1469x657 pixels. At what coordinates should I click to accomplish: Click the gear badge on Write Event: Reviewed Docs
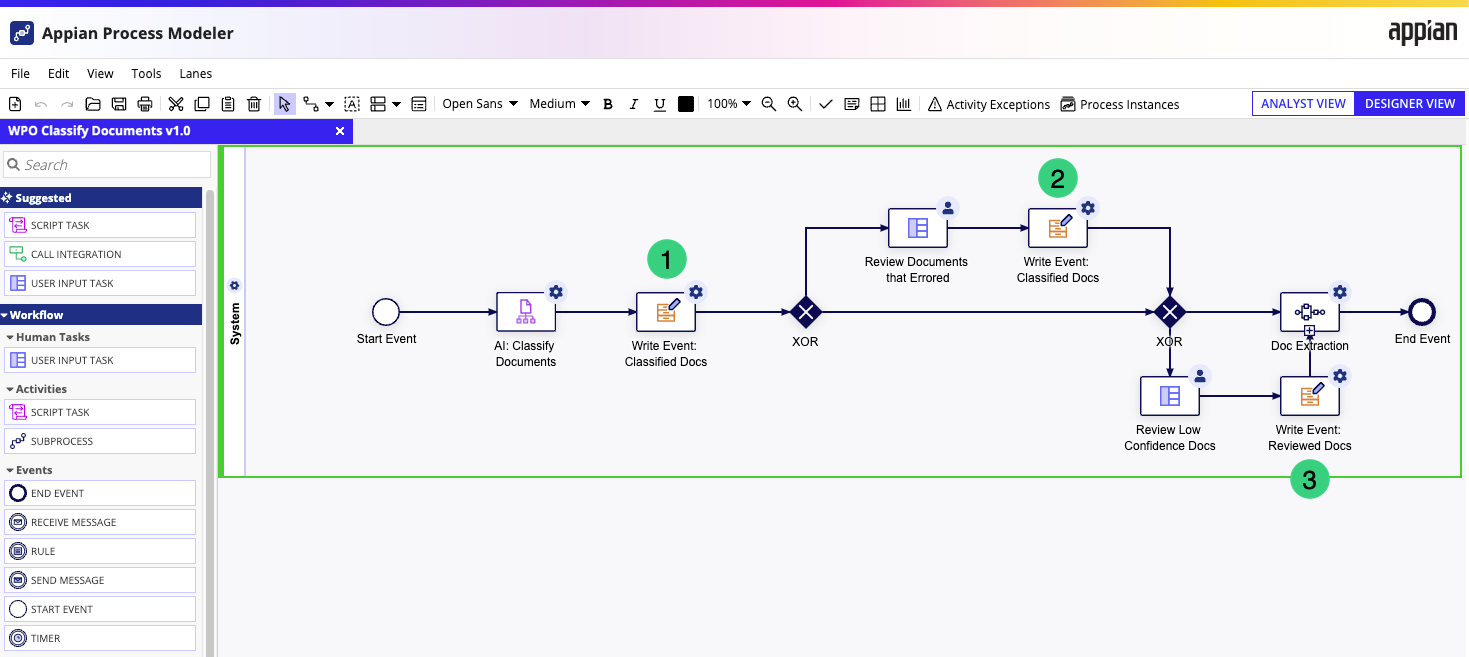pyautogui.click(x=1340, y=376)
